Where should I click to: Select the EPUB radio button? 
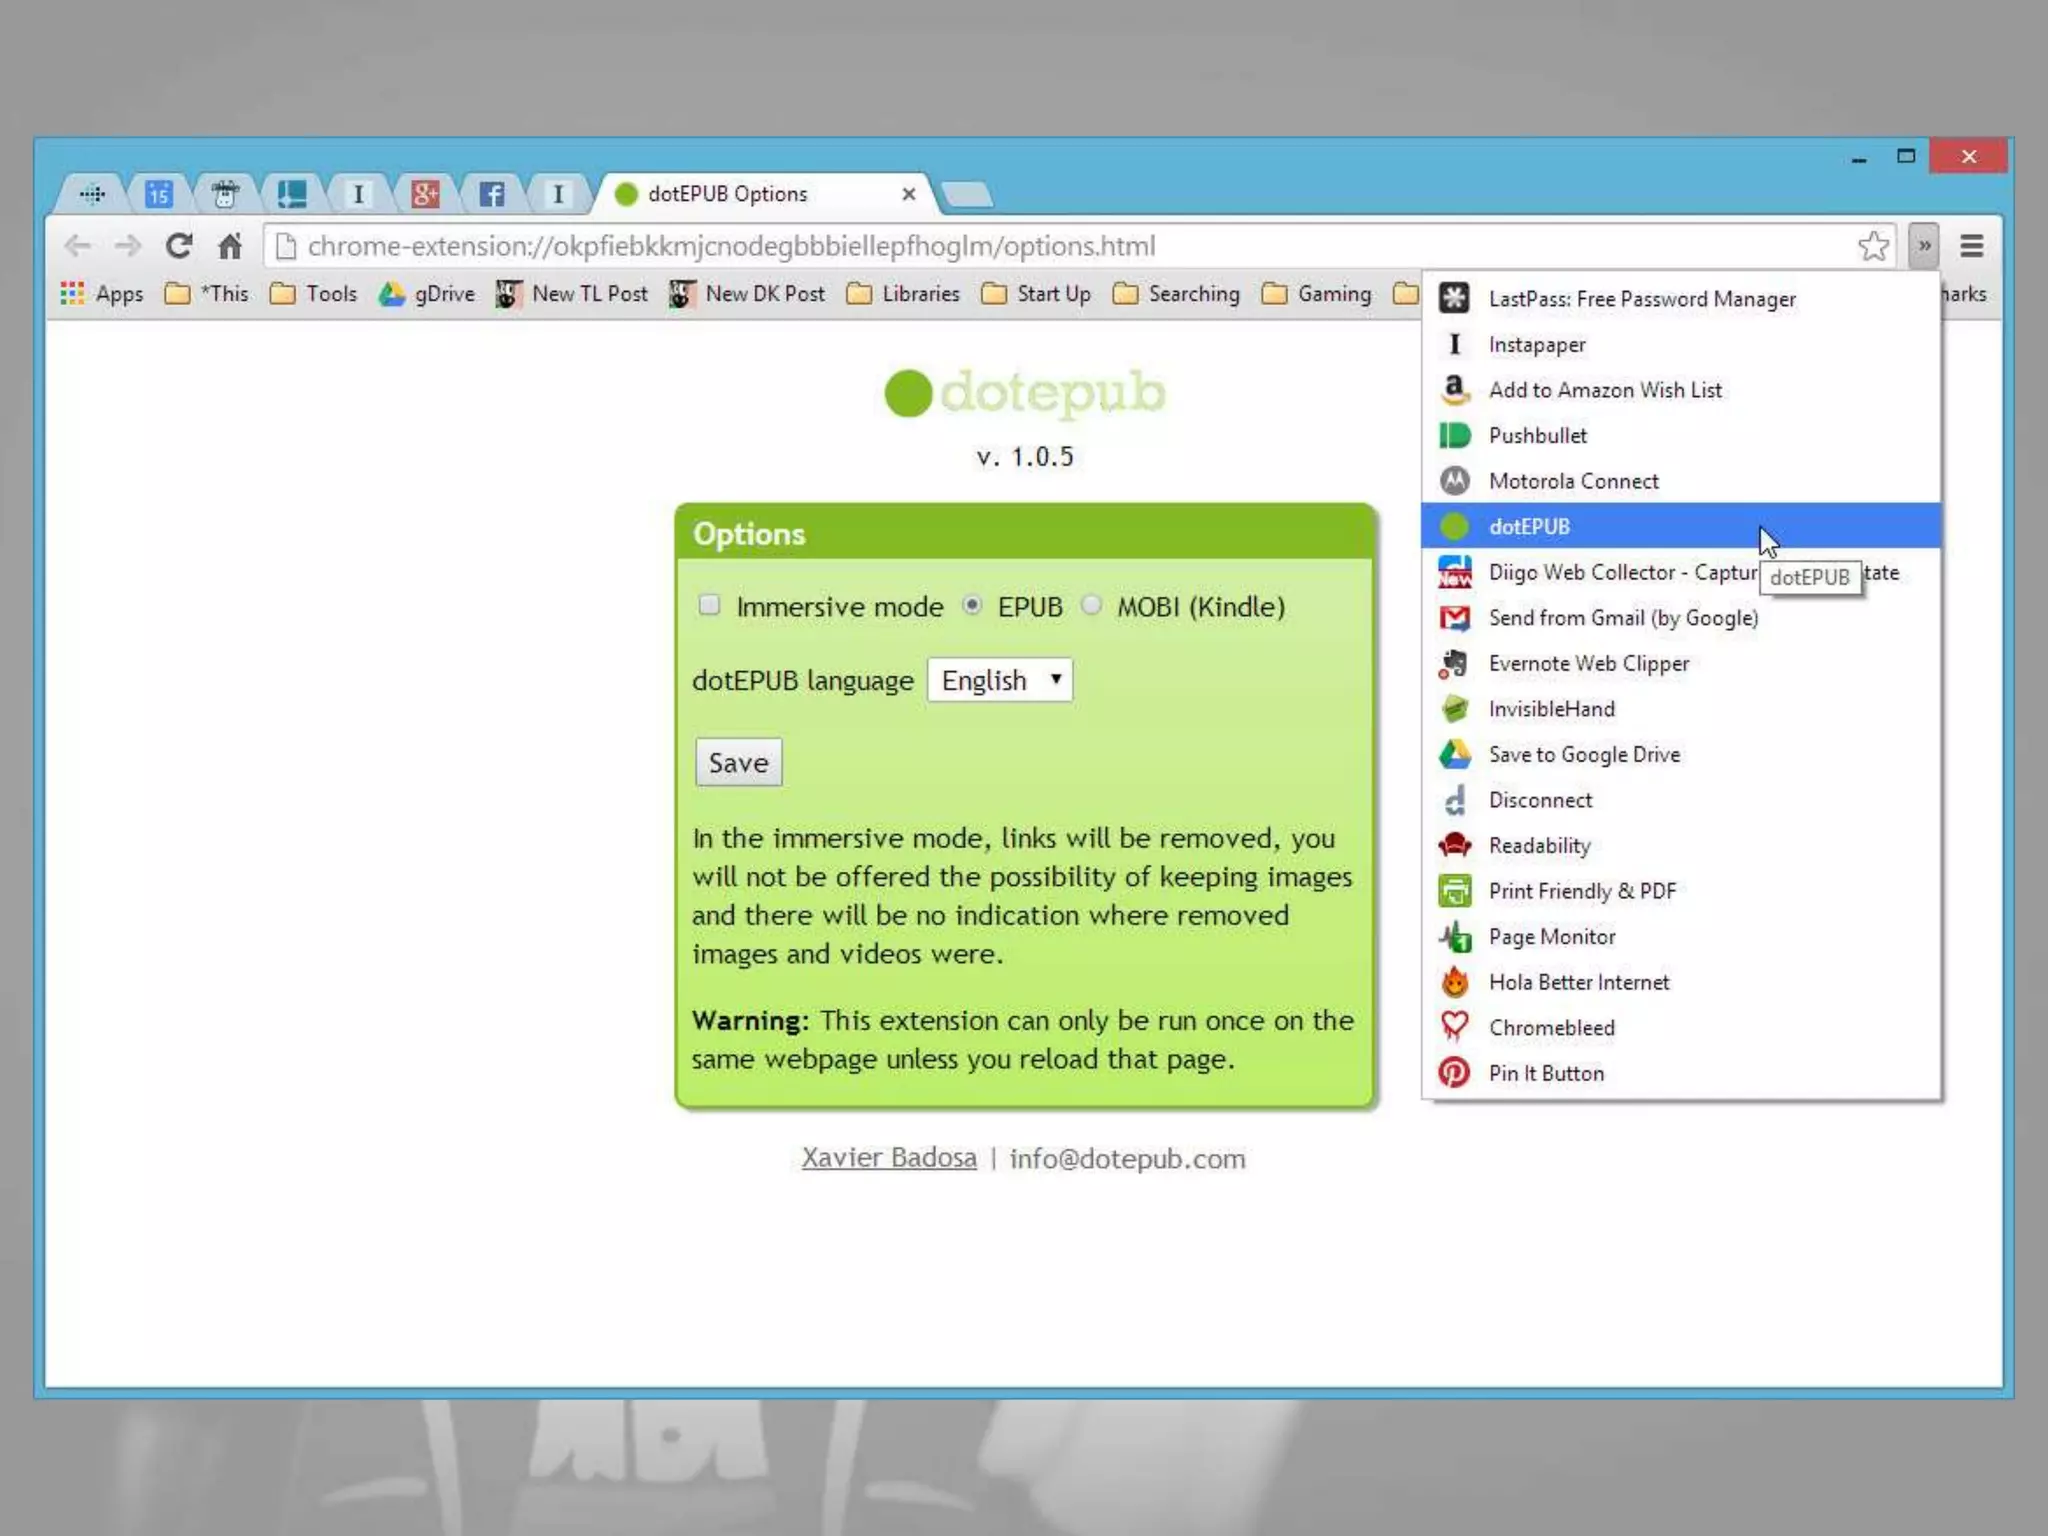tap(972, 605)
